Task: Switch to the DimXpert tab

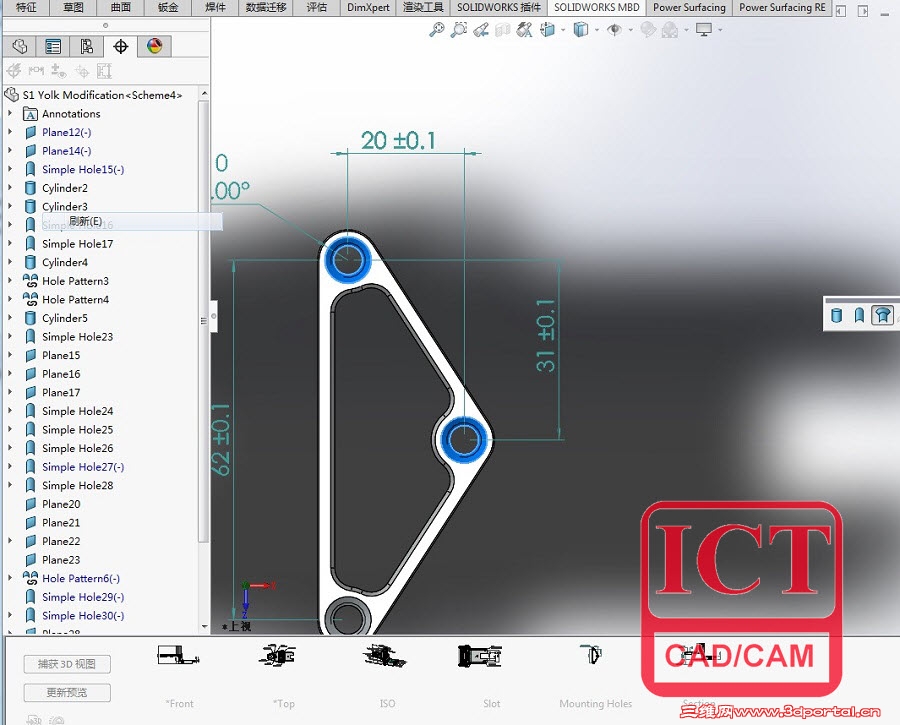Action: (x=368, y=7)
